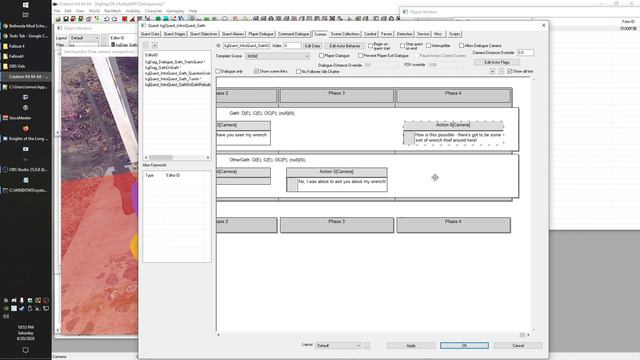640x360 pixels.
Task: Click the Cancel button
Action: coord(518,346)
